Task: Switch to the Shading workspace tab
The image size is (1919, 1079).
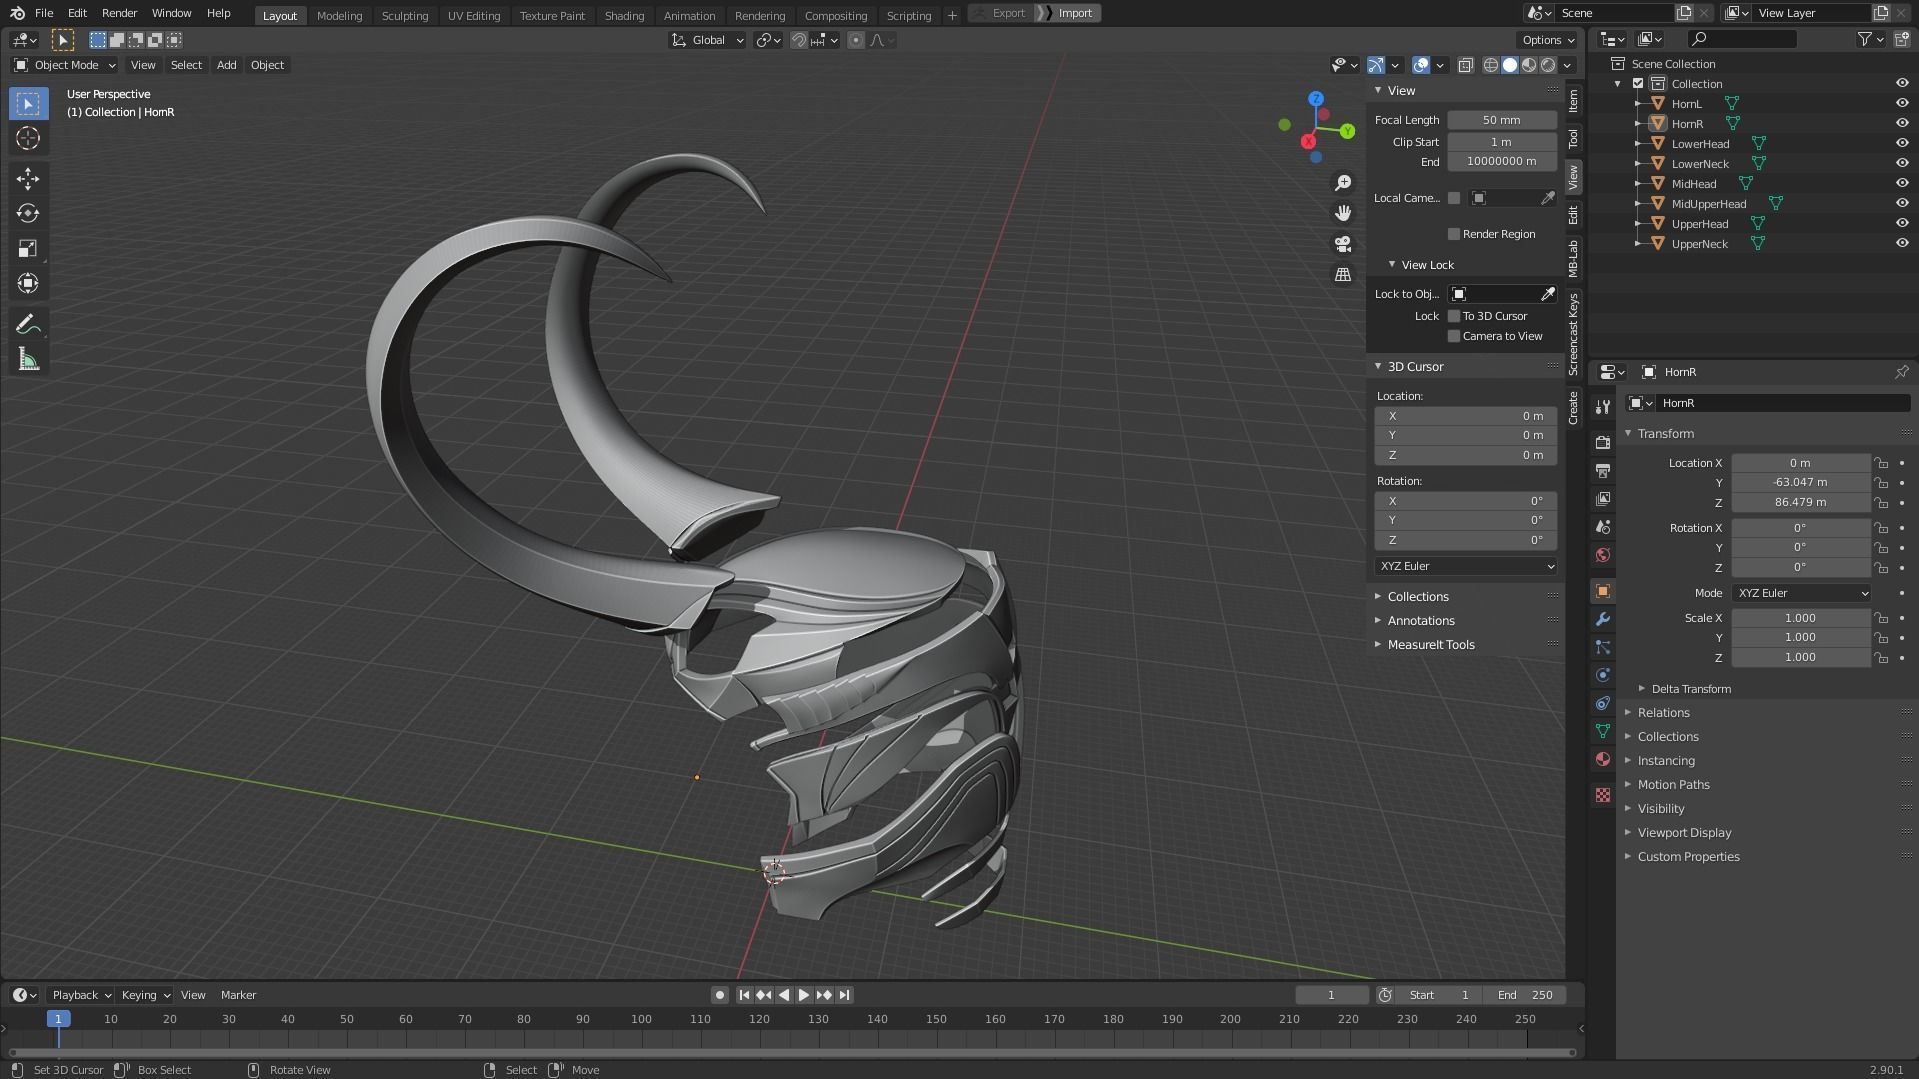Action: [624, 15]
